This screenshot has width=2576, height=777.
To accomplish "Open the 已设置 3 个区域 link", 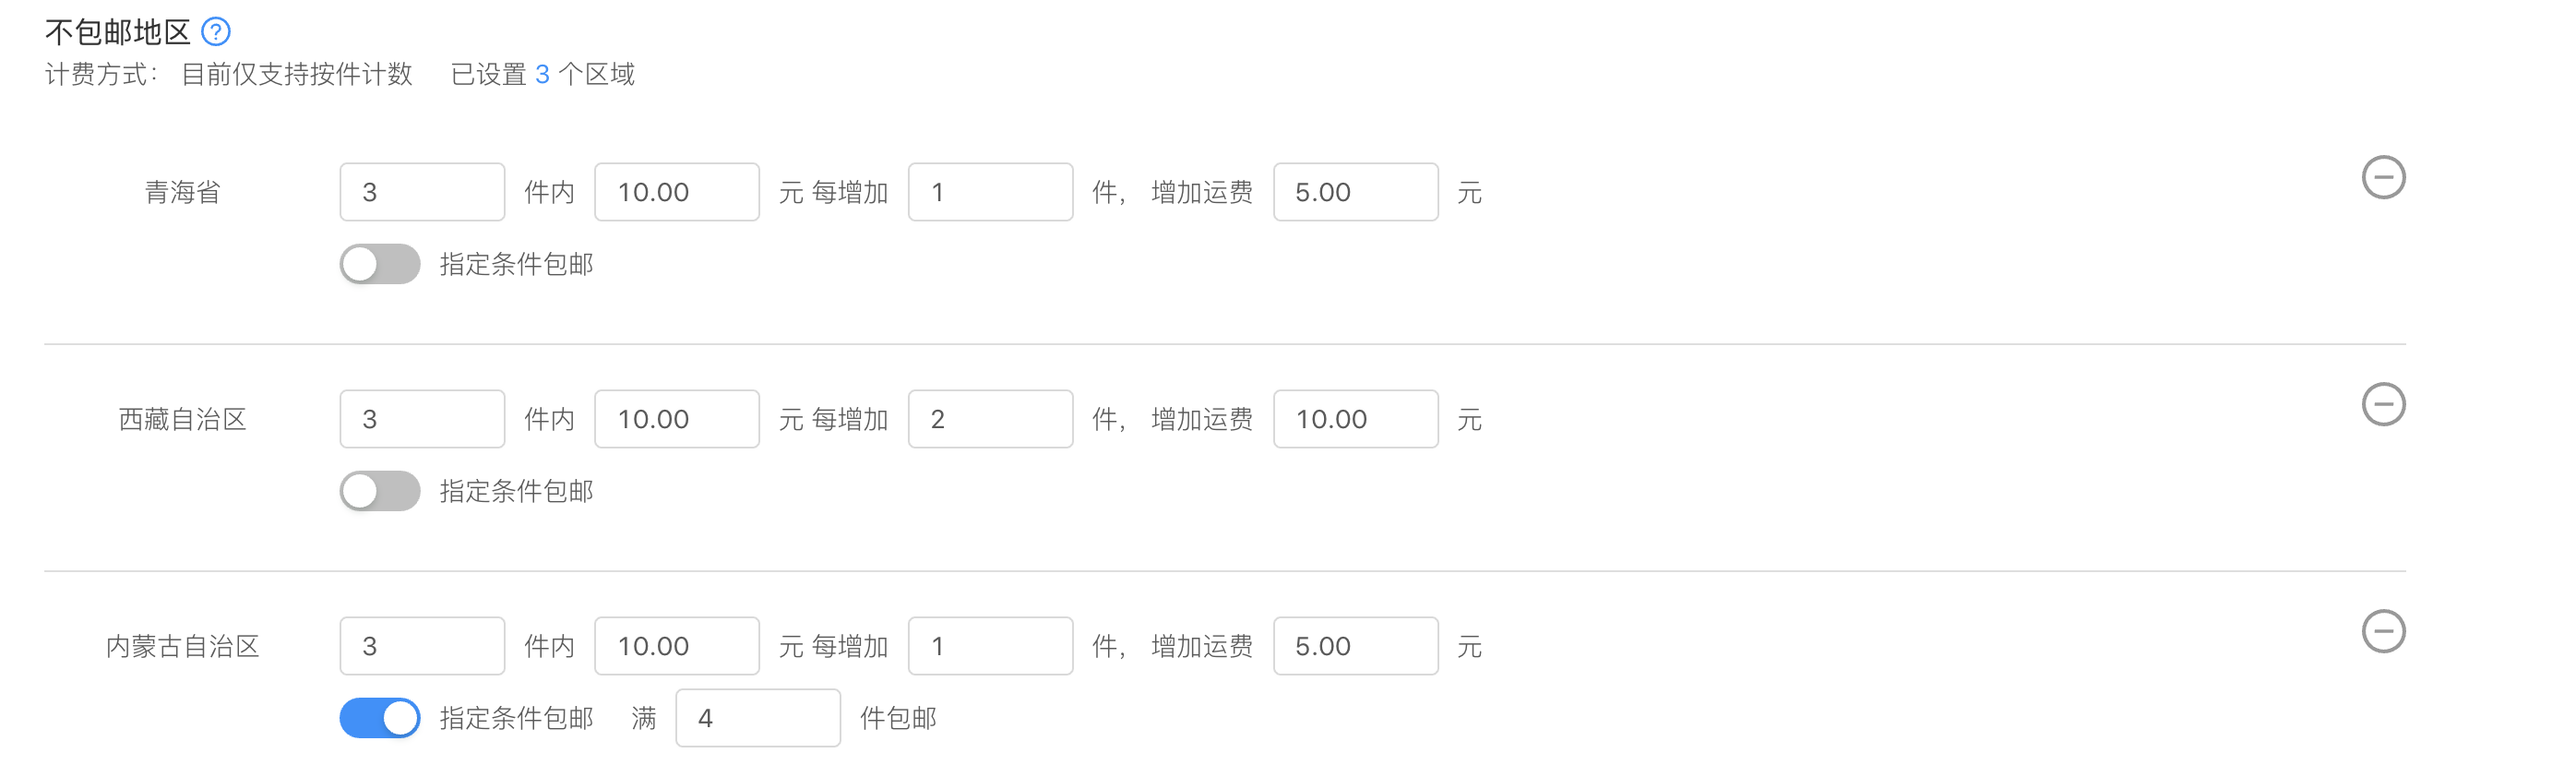I will tap(543, 74).
